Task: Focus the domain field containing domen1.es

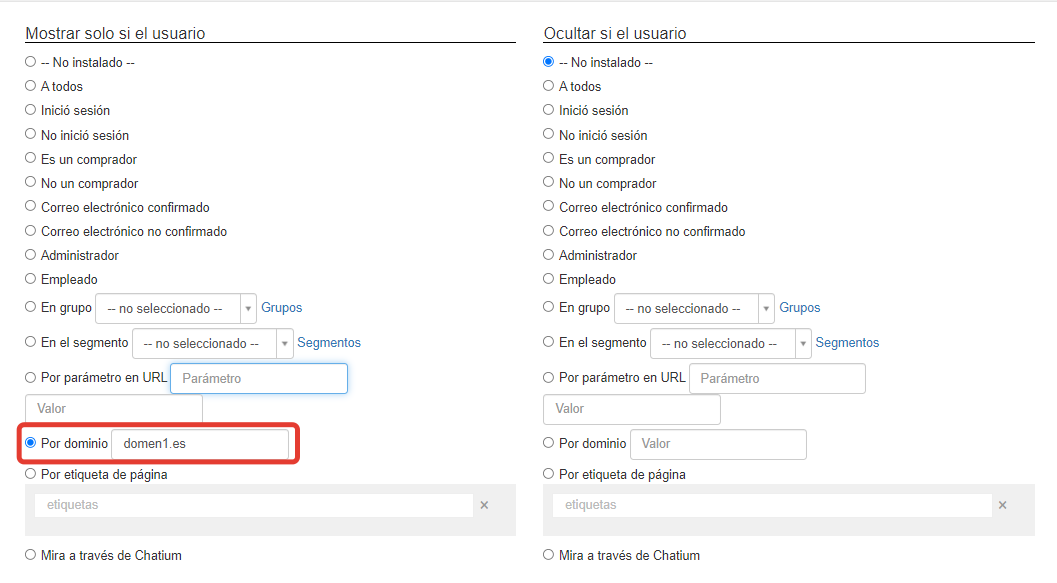Action: [200, 443]
